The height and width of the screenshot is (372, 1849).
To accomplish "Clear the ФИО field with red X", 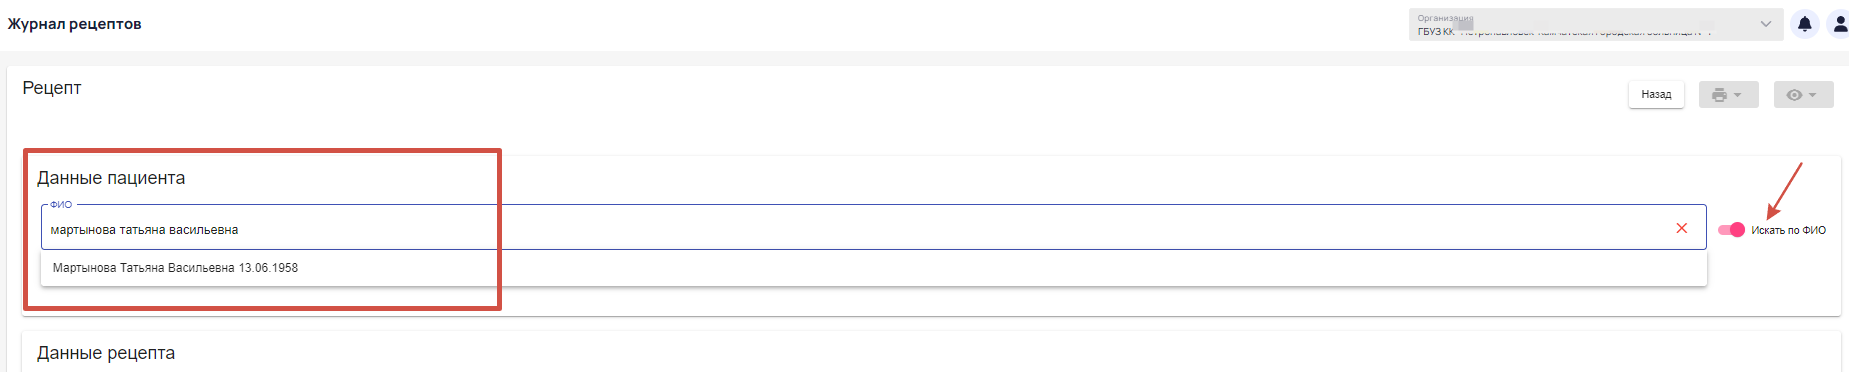I will [x=1682, y=228].
